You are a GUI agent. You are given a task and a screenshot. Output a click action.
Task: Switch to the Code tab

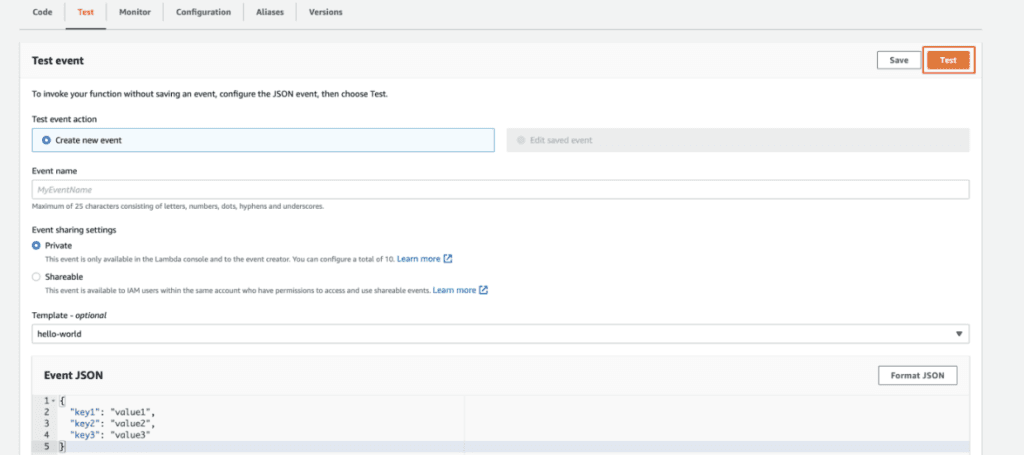coord(42,12)
